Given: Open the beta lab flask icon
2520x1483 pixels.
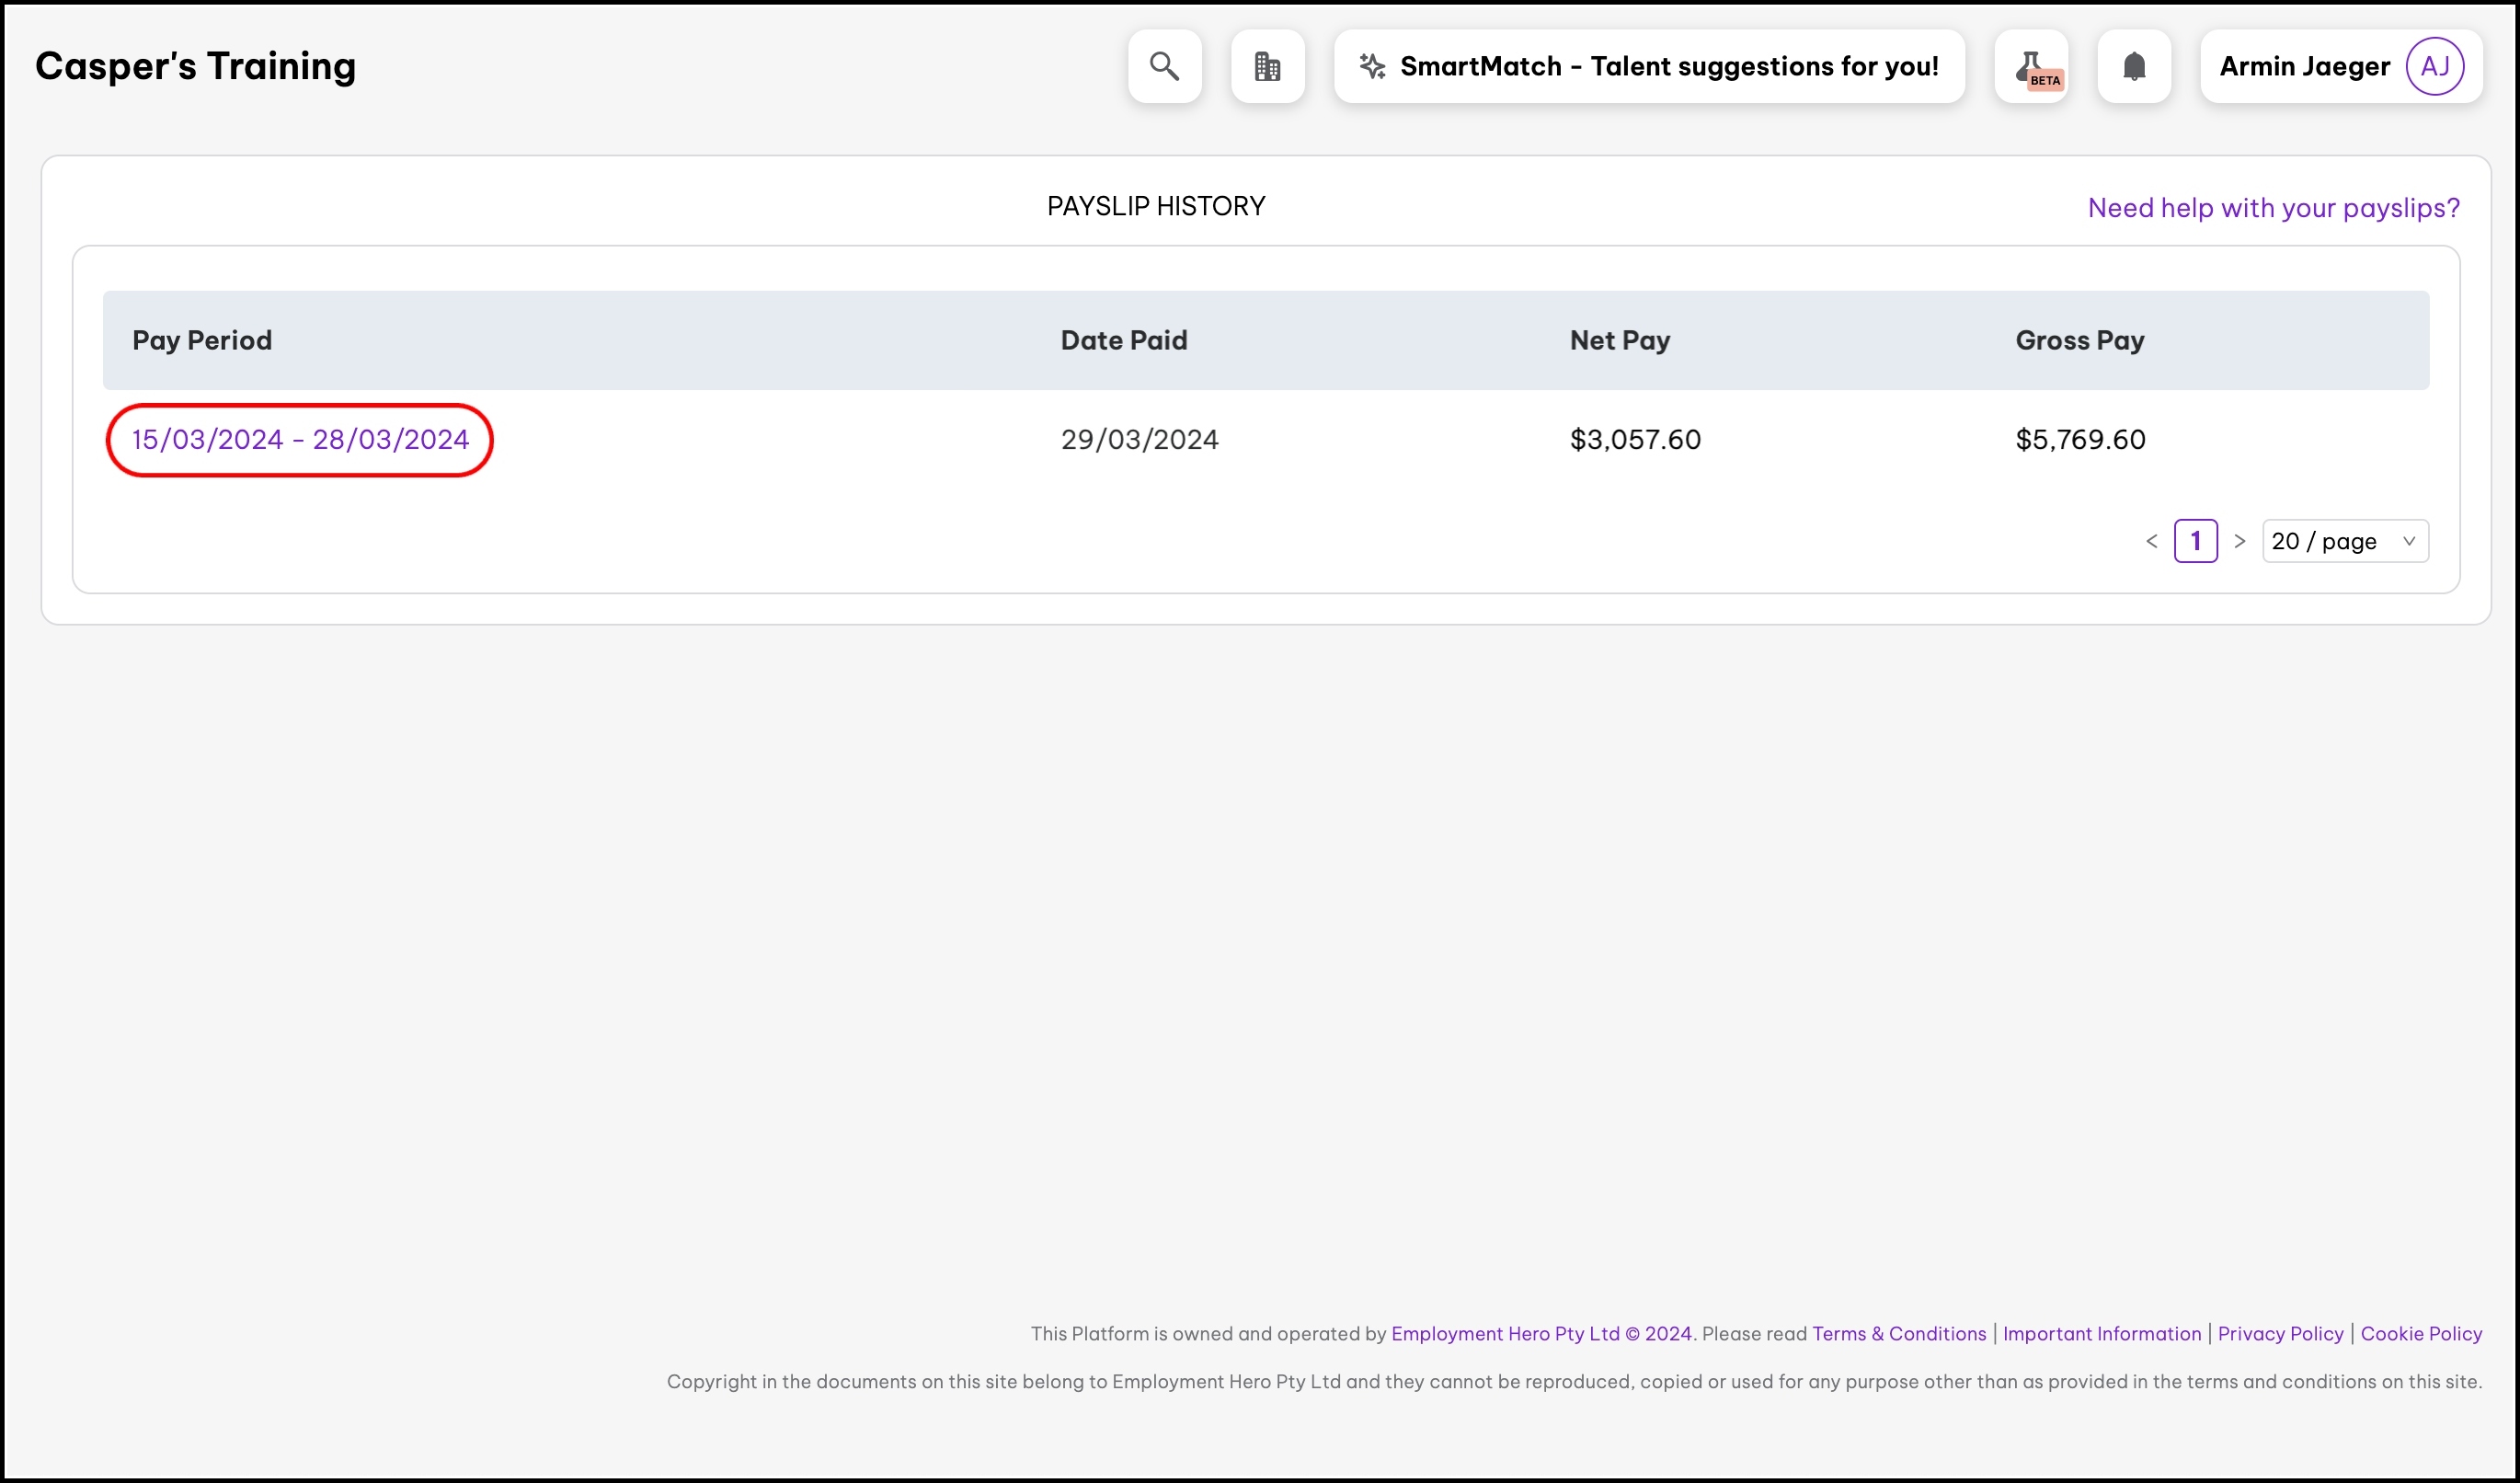Looking at the screenshot, I should coord(2031,66).
